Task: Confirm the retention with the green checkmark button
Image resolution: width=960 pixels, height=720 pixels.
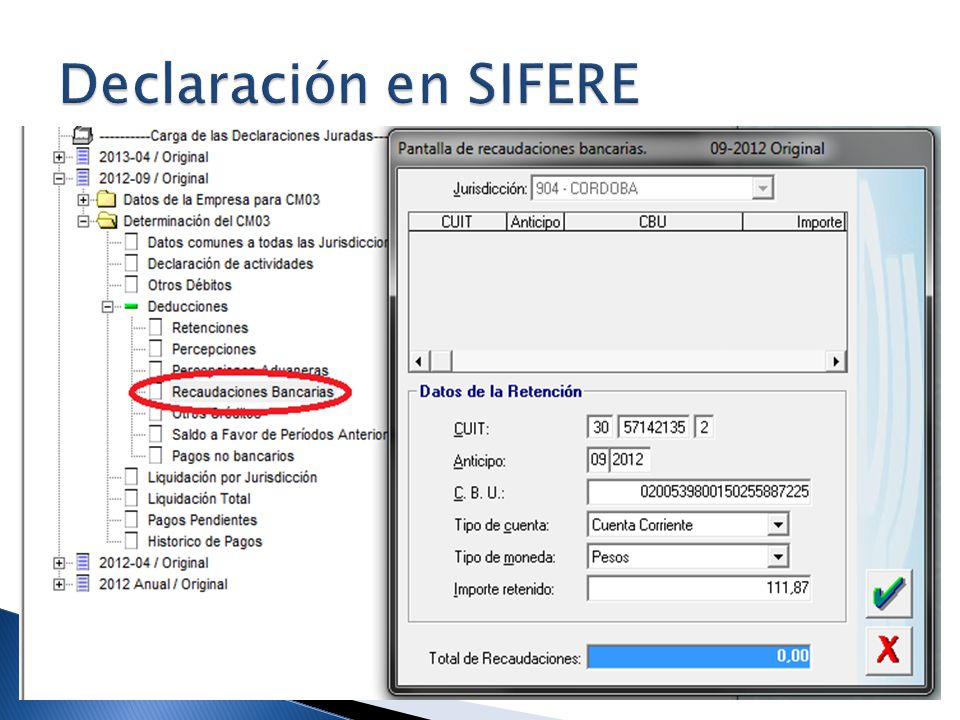Action: pyautogui.click(x=888, y=593)
